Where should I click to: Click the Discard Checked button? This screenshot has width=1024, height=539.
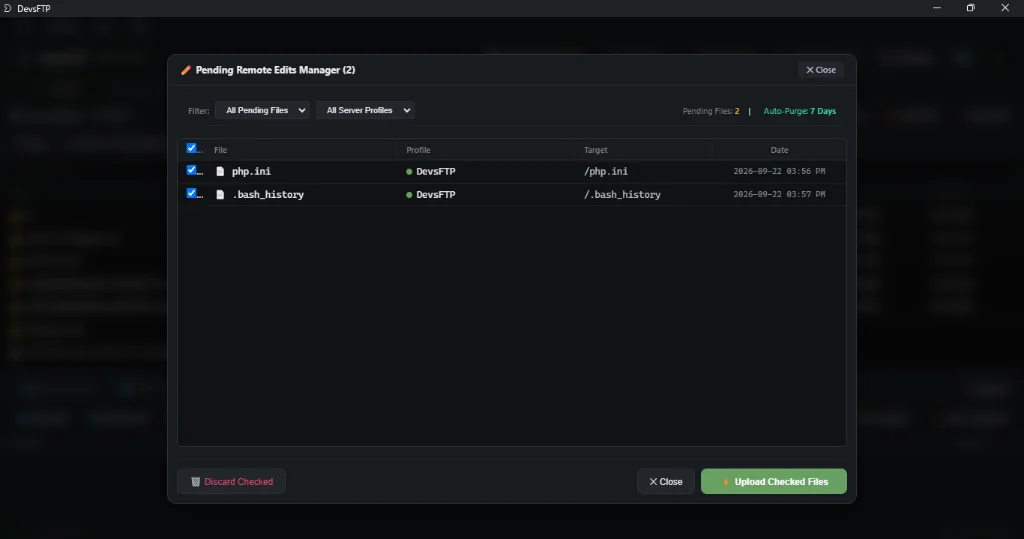click(x=232, y=482)
